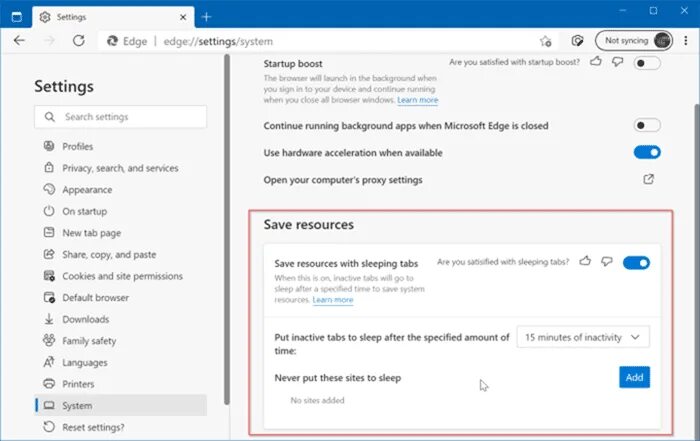Toggle Startup boost switch
Image resolution: width=700 pixels, height=441 pixels.
pos(647,63)
